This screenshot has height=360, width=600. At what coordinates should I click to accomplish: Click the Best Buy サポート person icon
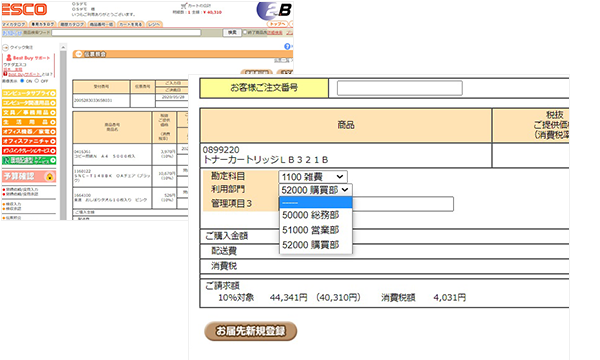pos(9,58)
